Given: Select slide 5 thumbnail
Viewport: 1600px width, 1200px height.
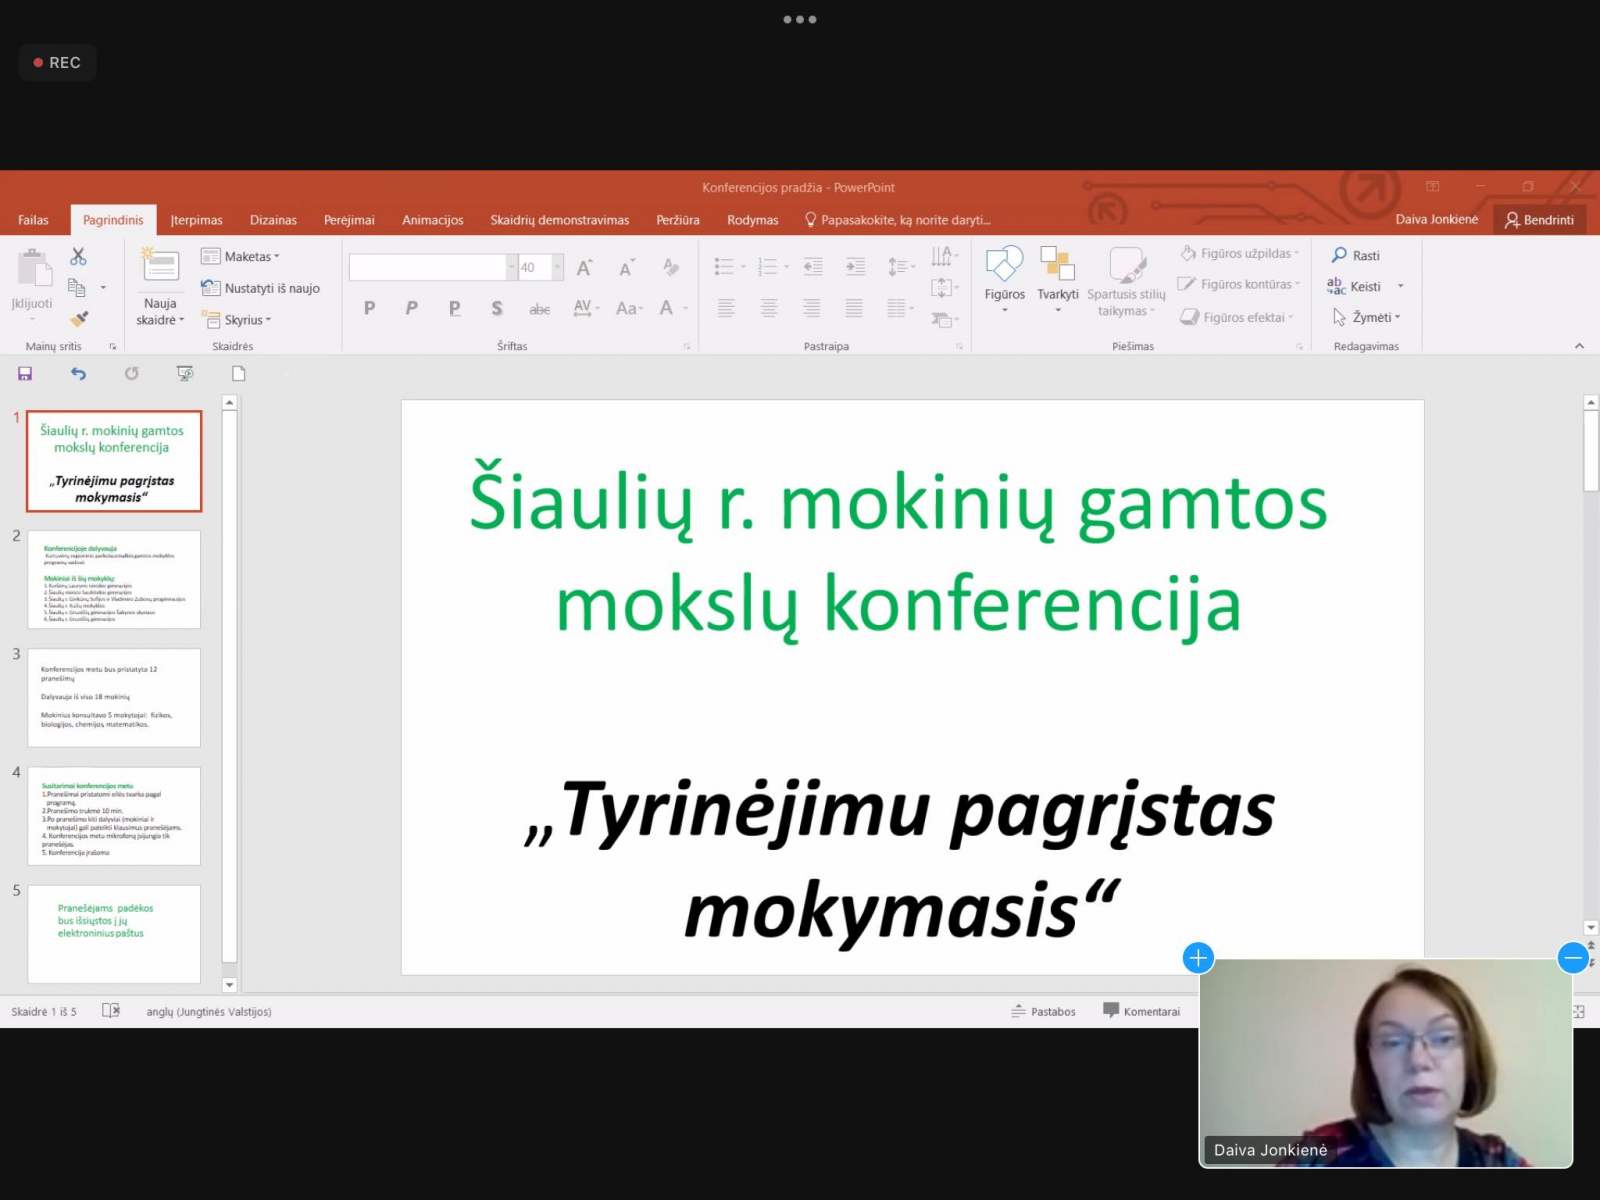Looking at the screenshot, I should point(114,934).
